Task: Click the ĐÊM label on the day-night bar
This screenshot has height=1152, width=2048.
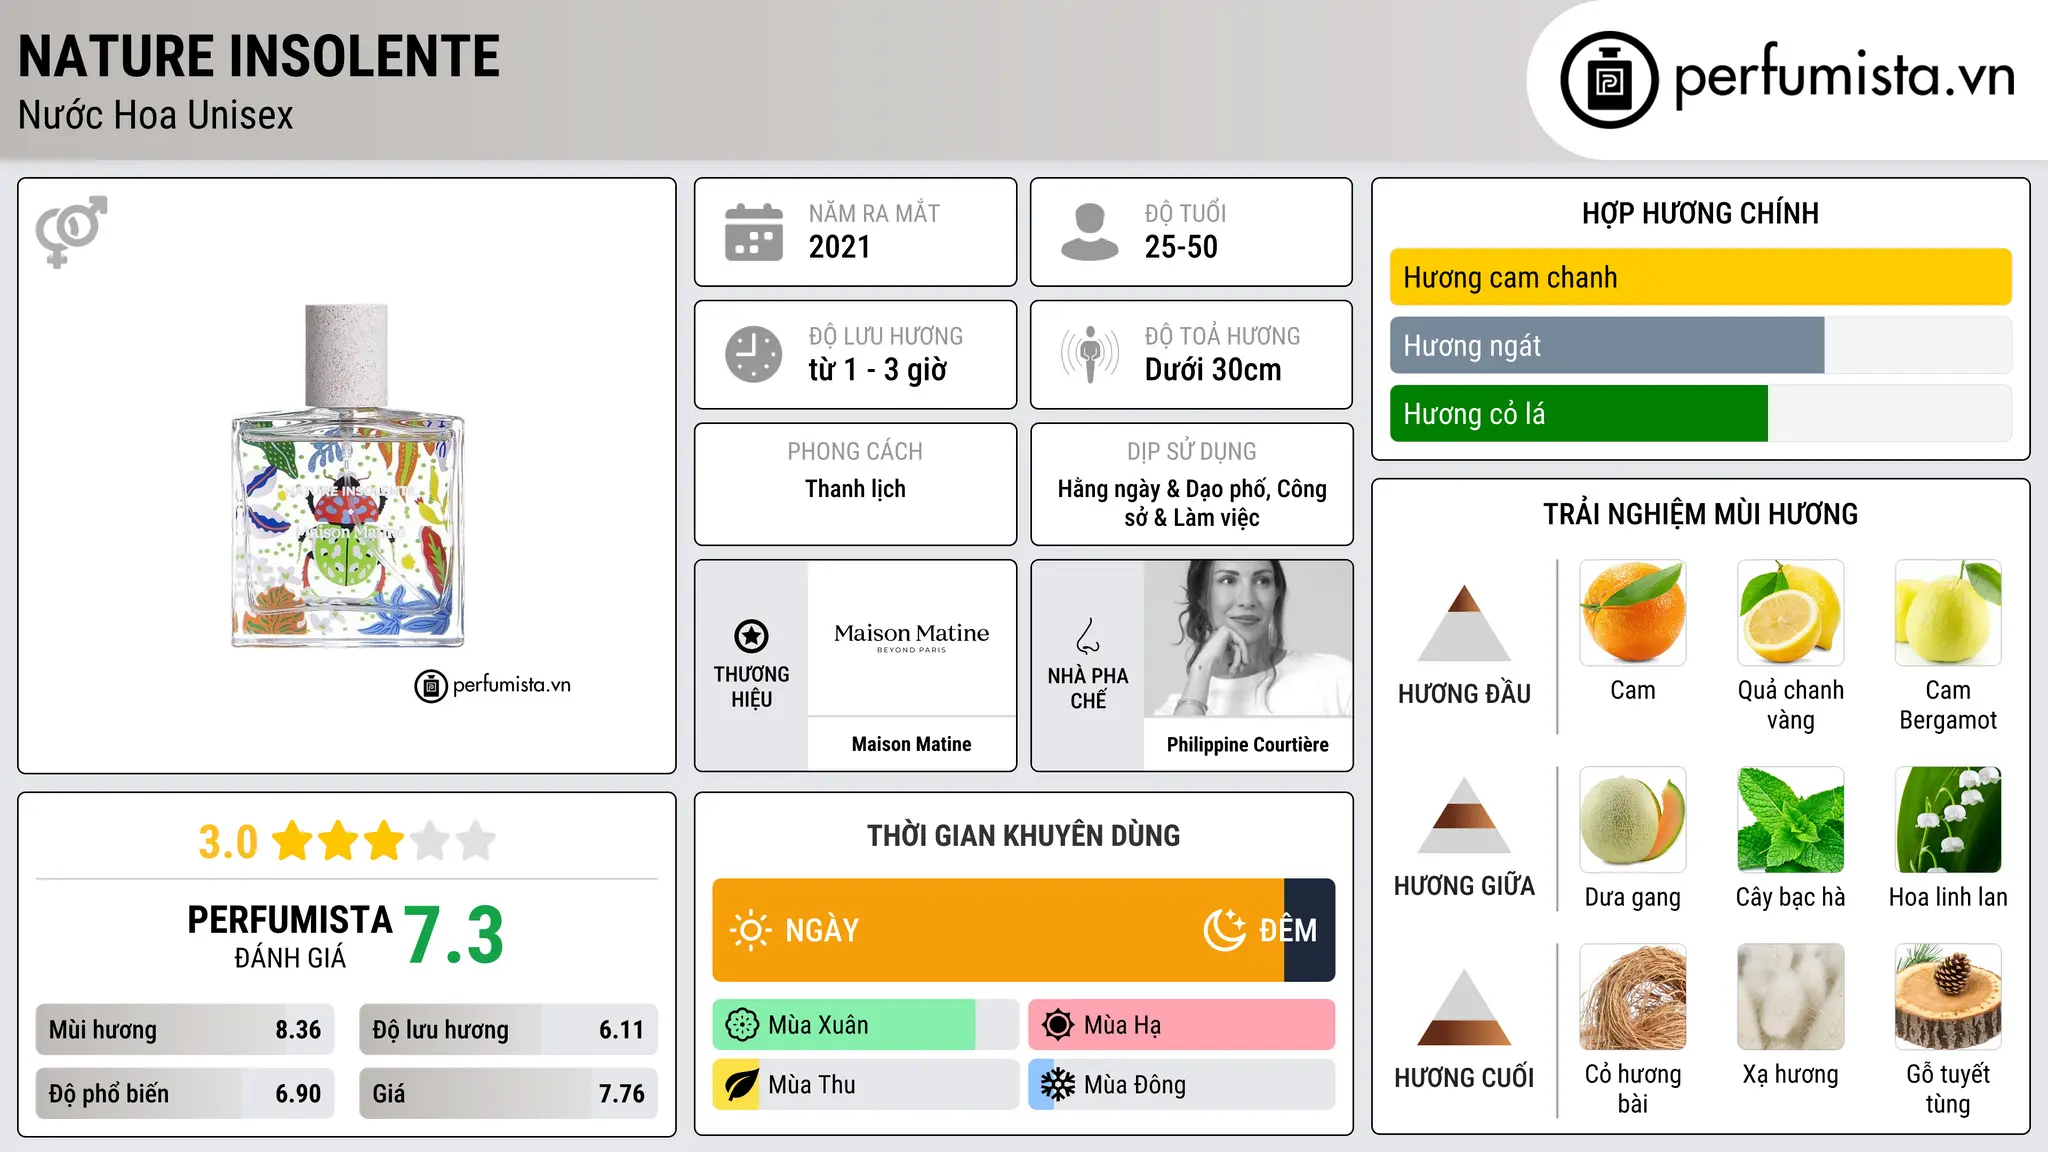Action: [1288, 931]
